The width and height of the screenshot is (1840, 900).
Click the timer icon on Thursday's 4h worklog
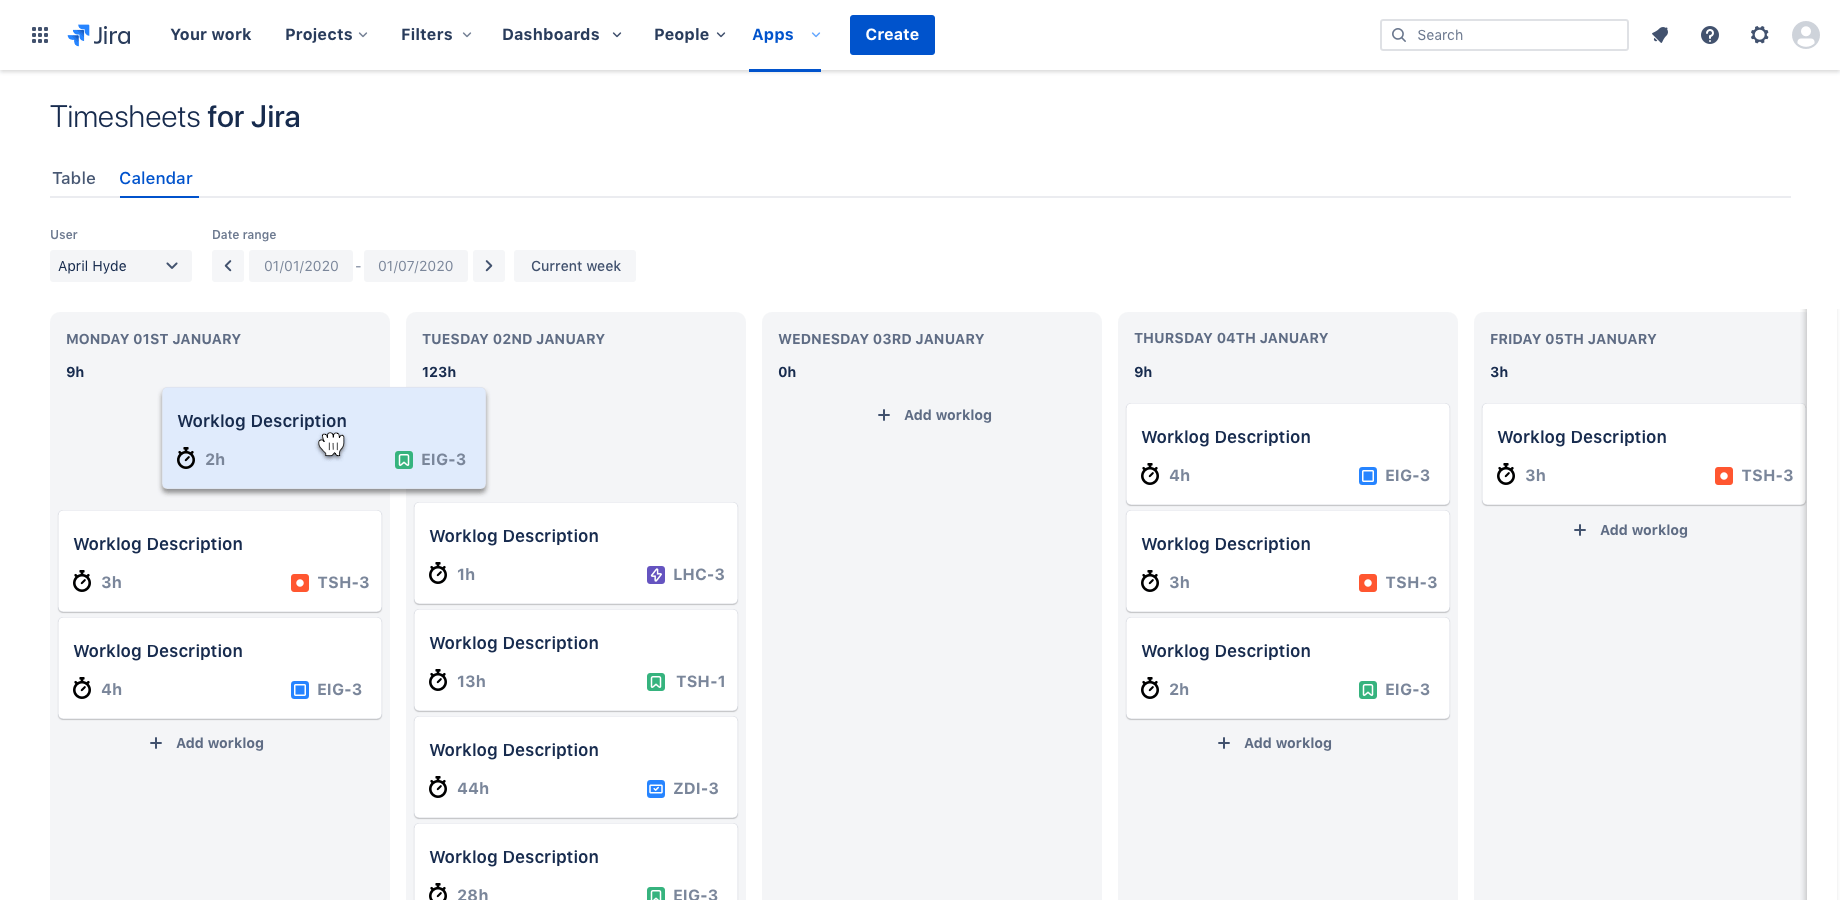(1150, 475)
